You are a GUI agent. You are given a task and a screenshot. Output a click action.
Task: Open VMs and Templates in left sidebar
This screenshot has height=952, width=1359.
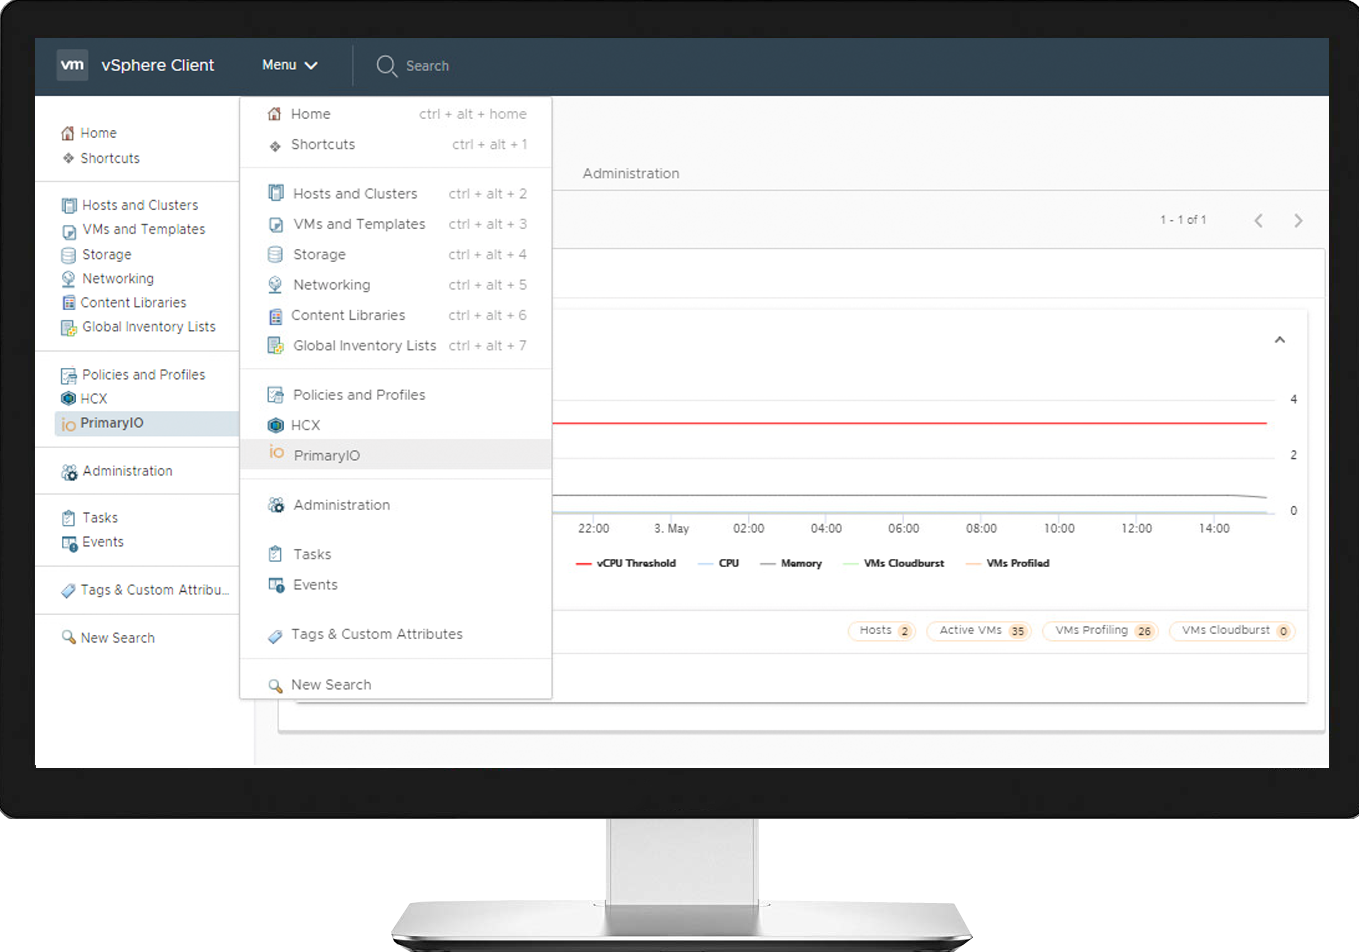point(144,229)
